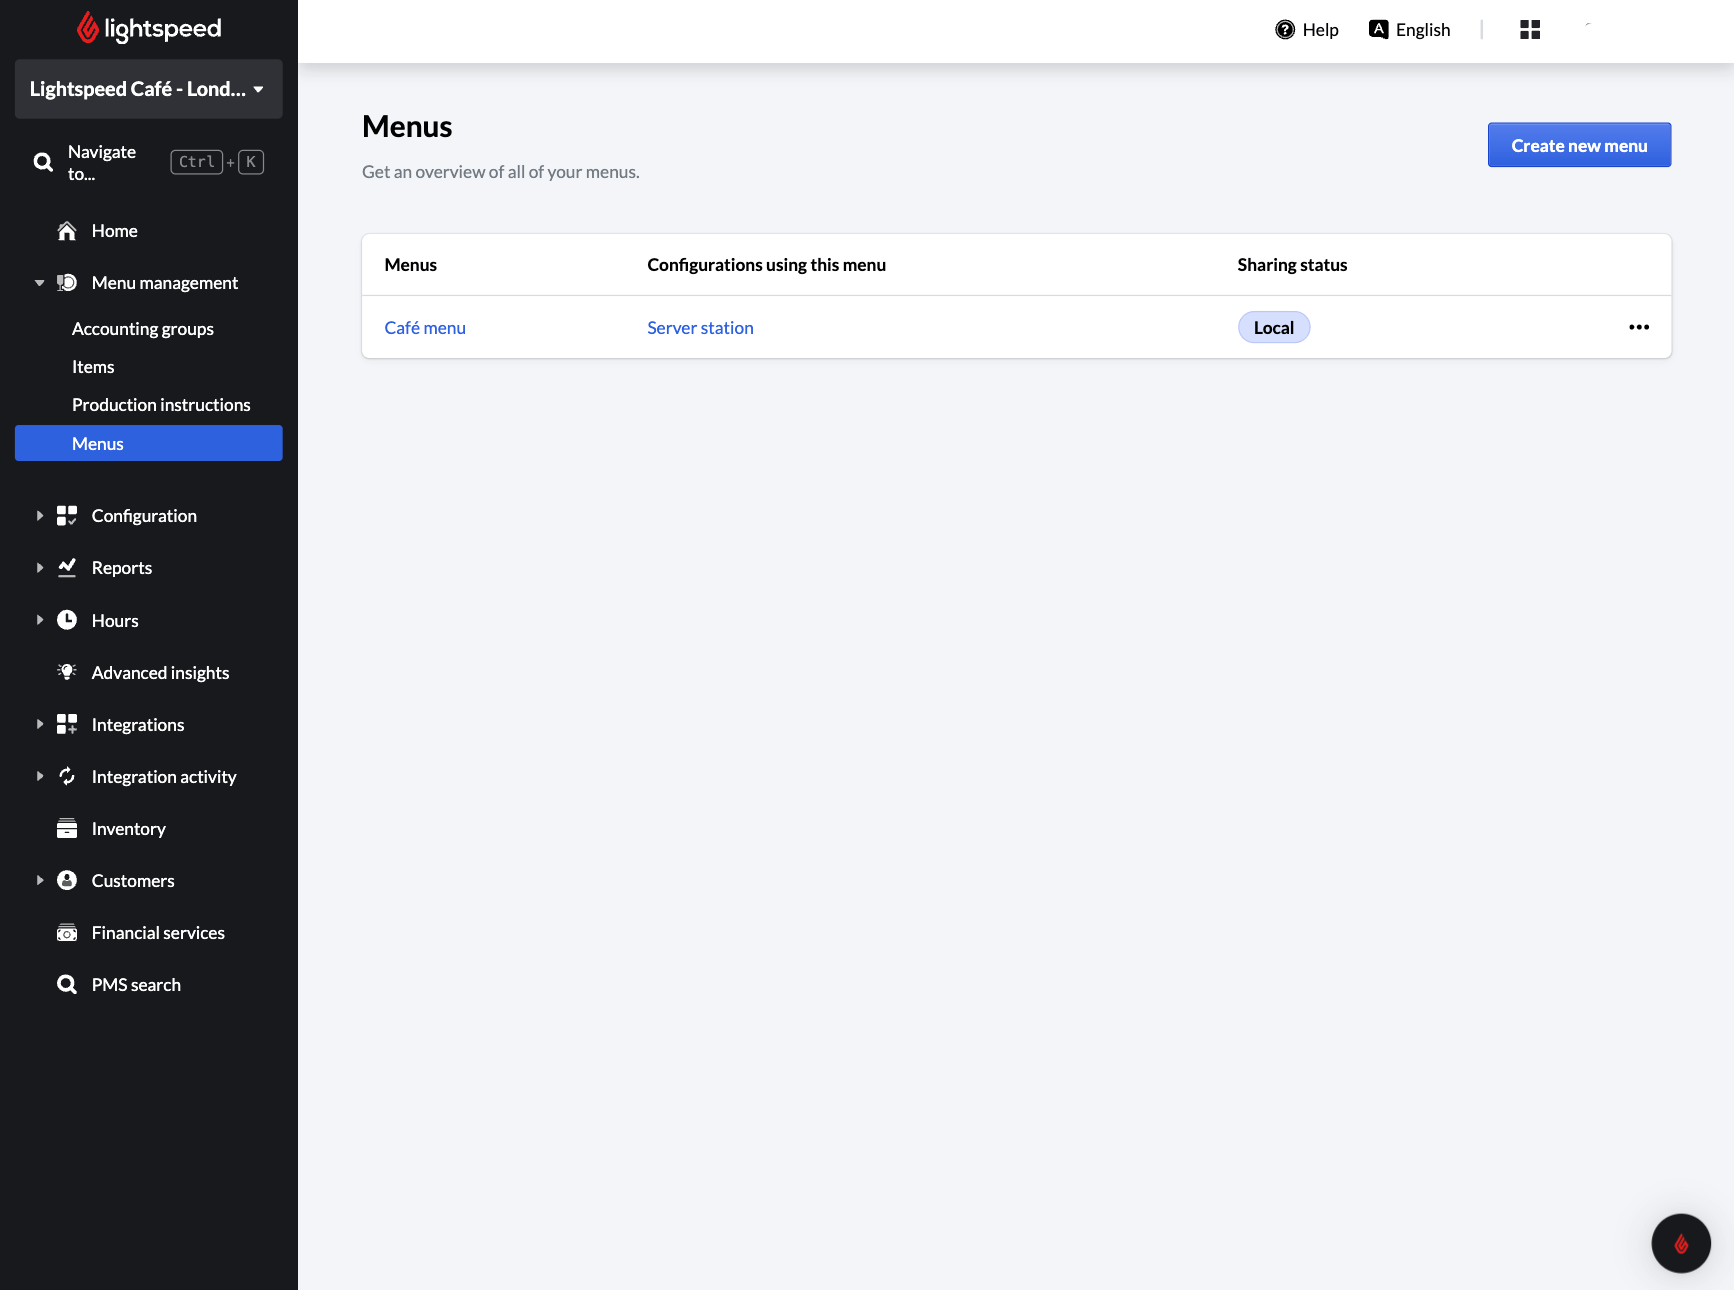Click the Advanced insights lightbulb icon

[67, 672]
